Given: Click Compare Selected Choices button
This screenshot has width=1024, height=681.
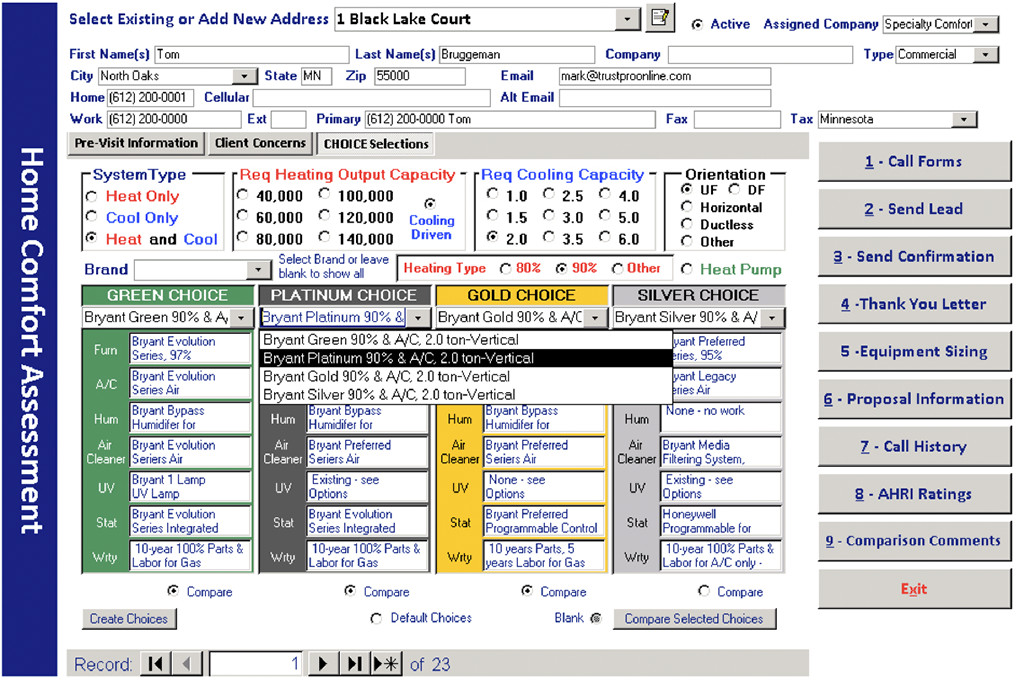Looking at the screenshot, I should 694,619.
